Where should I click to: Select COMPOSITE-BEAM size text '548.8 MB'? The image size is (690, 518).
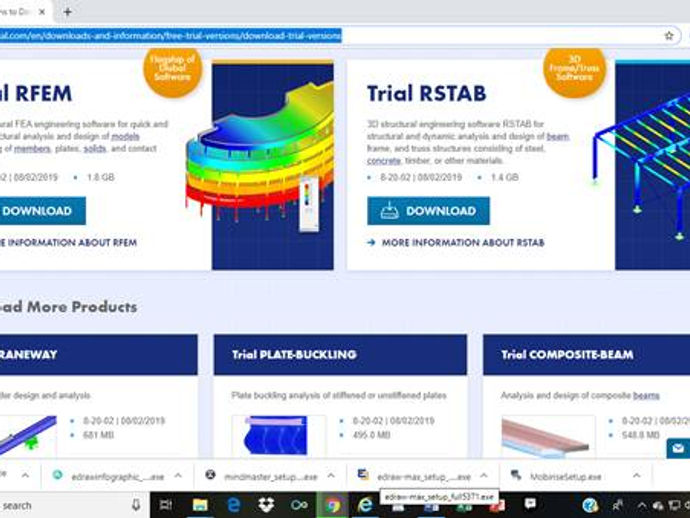coord(641,435)
